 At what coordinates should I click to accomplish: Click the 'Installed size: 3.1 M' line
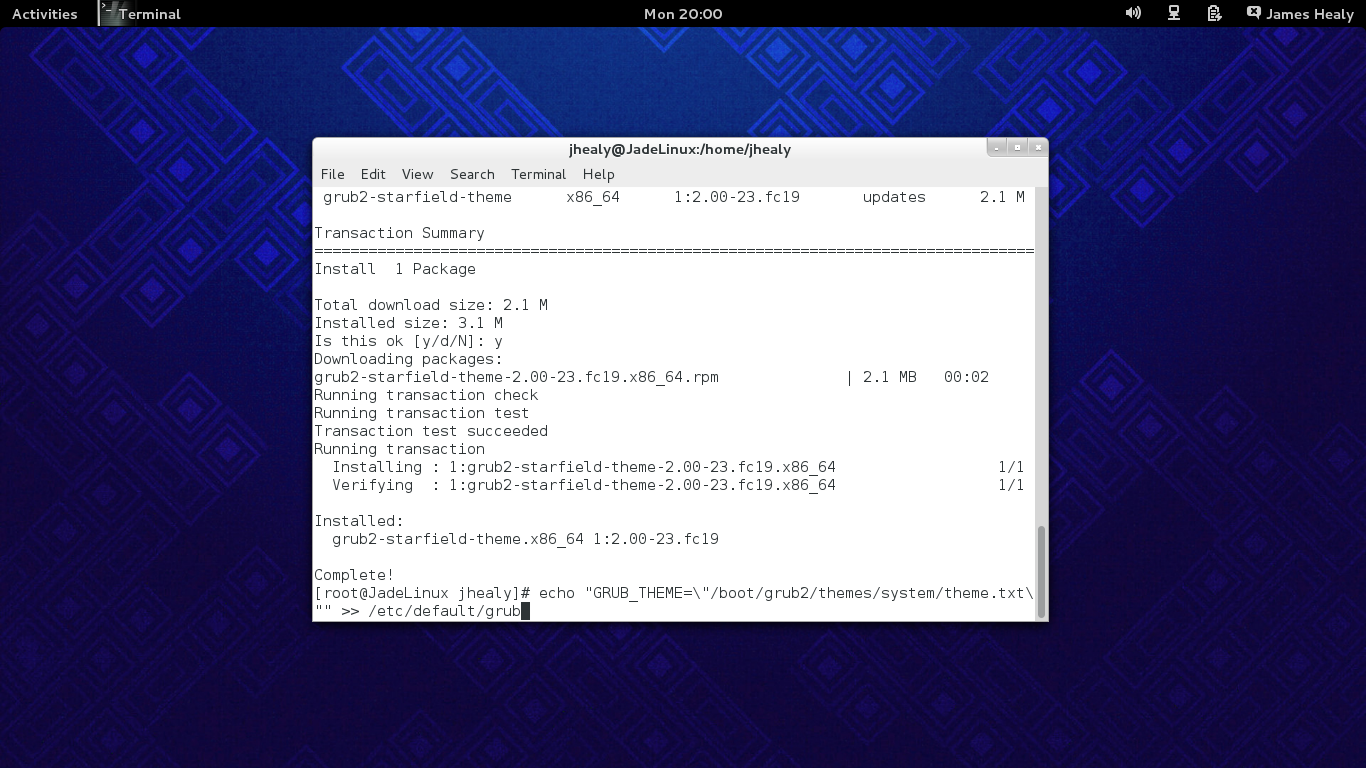pyautogui.click(x=408, y=323)
